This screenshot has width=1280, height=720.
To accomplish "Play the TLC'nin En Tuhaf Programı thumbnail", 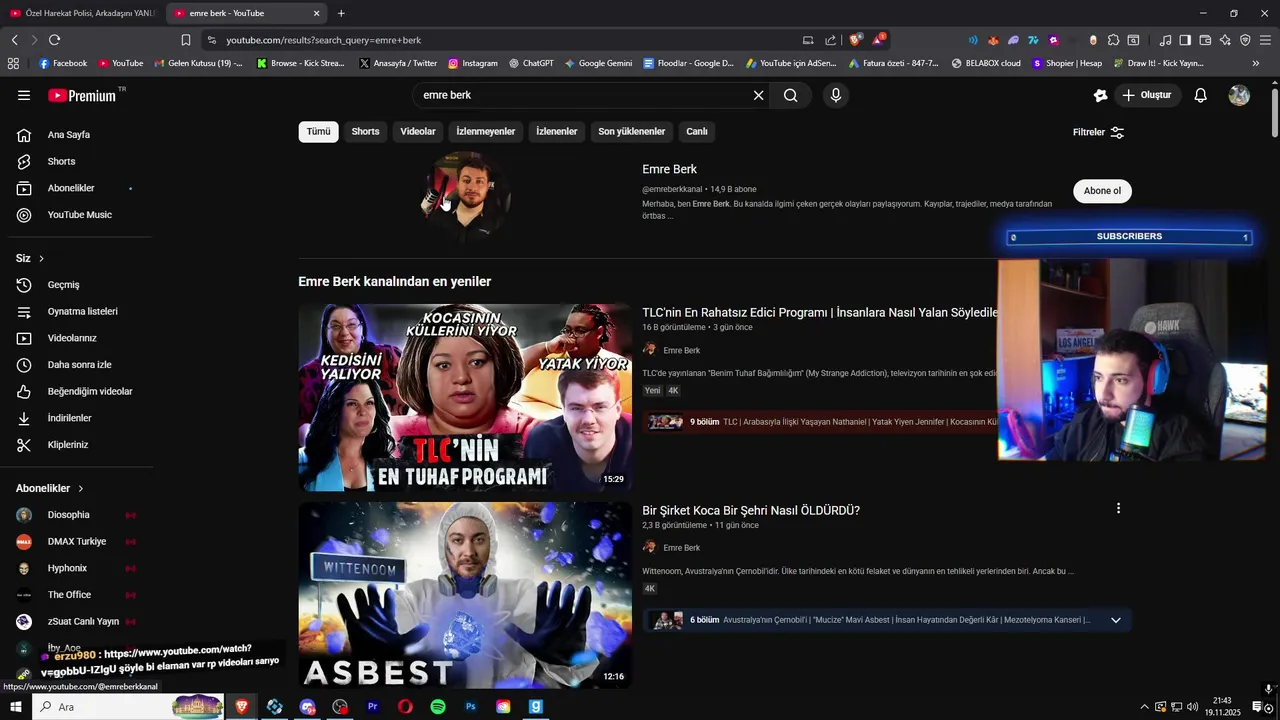I will coord(465,397).
